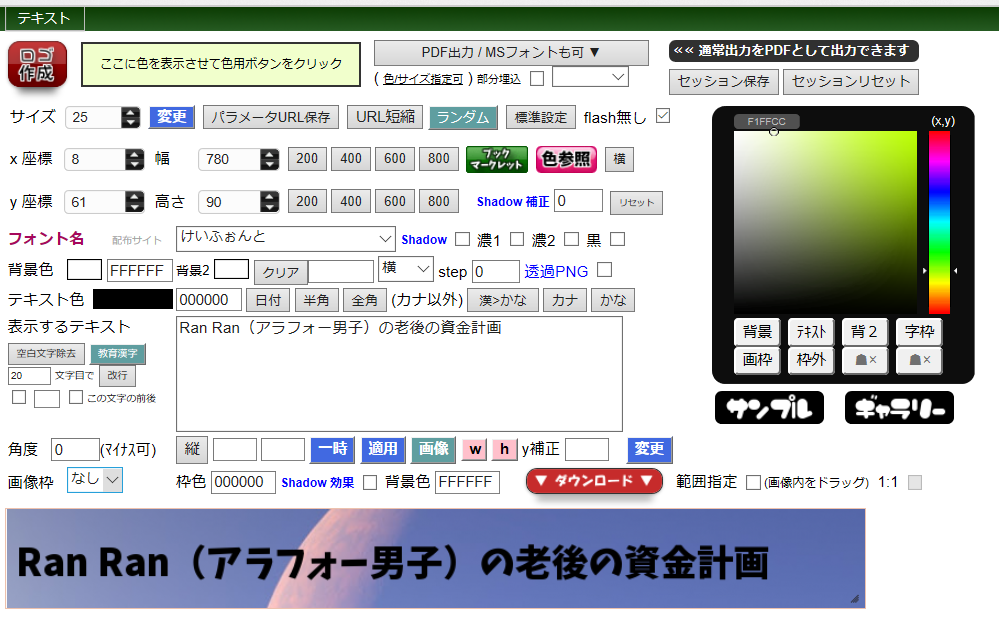Click the セッション保存 button

[x=724, y=82]
